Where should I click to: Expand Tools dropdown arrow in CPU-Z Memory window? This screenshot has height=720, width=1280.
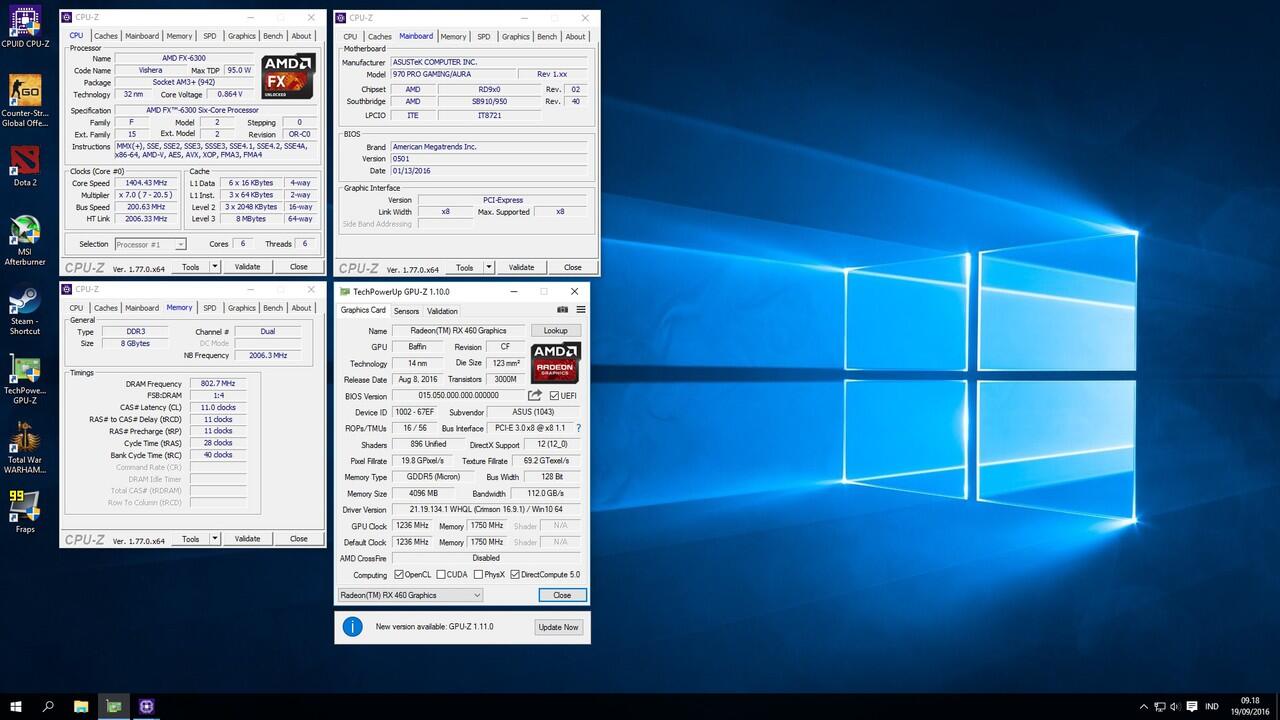tap(214, 539)
